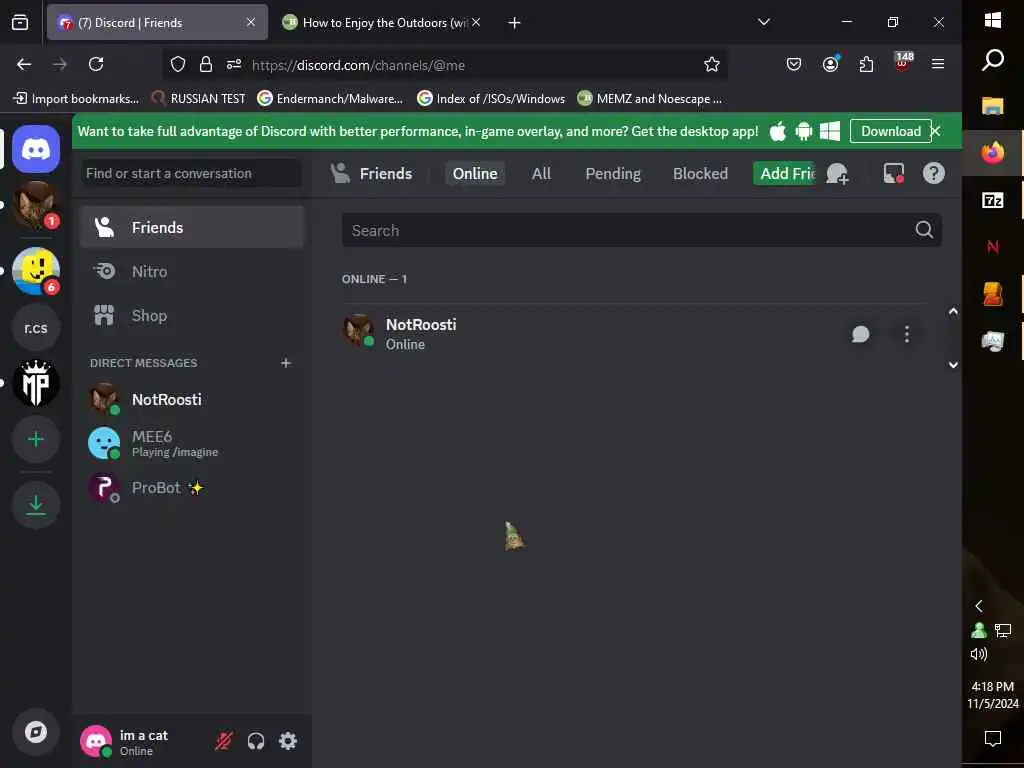Viewport: 1024px width, 768px height.
Task: Click Windows icon in download banner
Action: tap(829, 131)
